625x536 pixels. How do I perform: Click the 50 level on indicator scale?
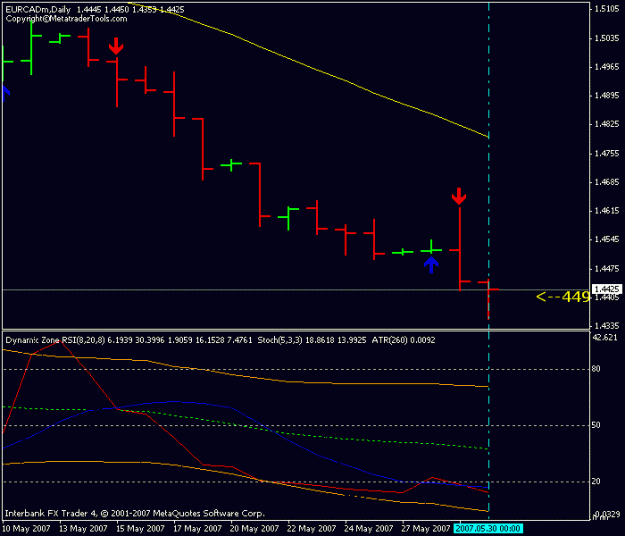(x=596, y=425)
